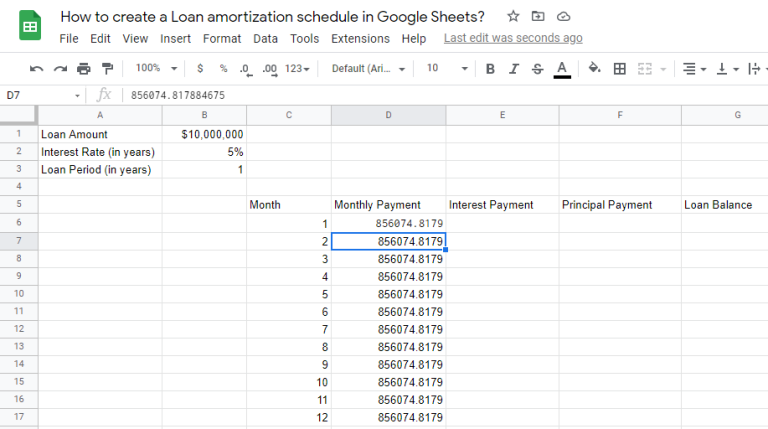Open the horizontal align dropdown
Screen dimensions: 768x429
click(694, 69)
